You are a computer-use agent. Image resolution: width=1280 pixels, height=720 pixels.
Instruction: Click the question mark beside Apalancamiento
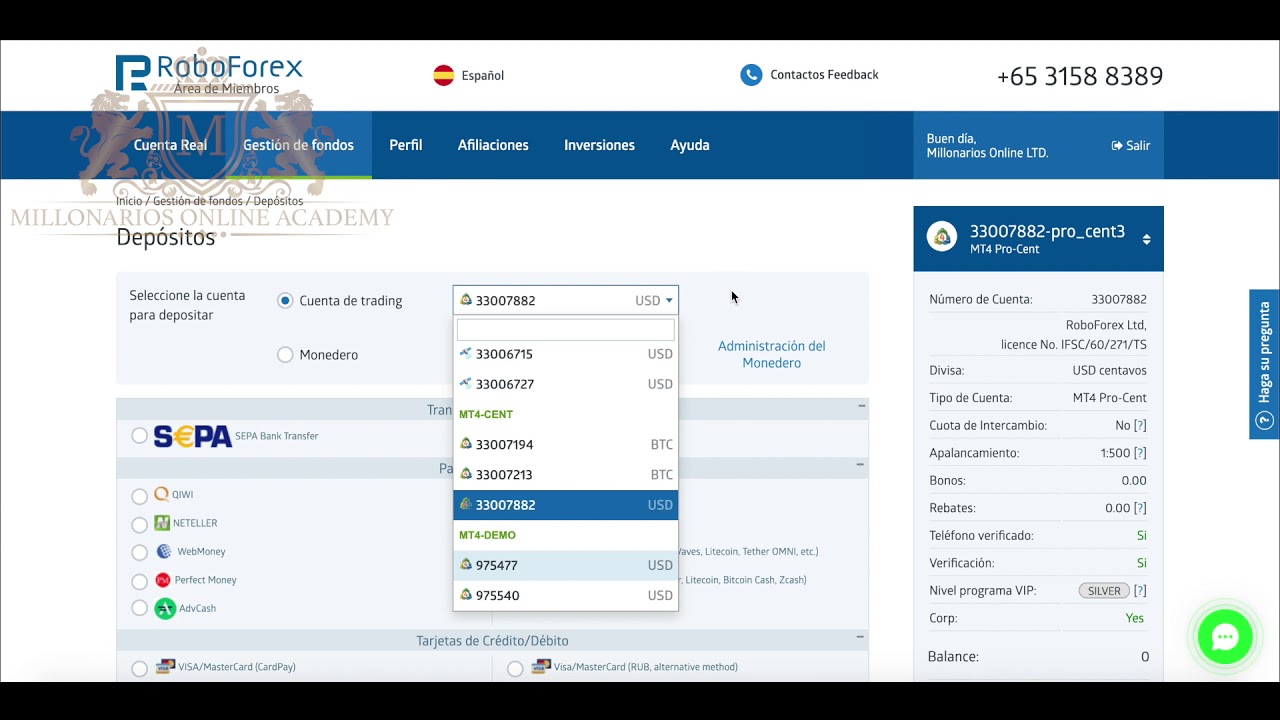tap(1140, 453)
